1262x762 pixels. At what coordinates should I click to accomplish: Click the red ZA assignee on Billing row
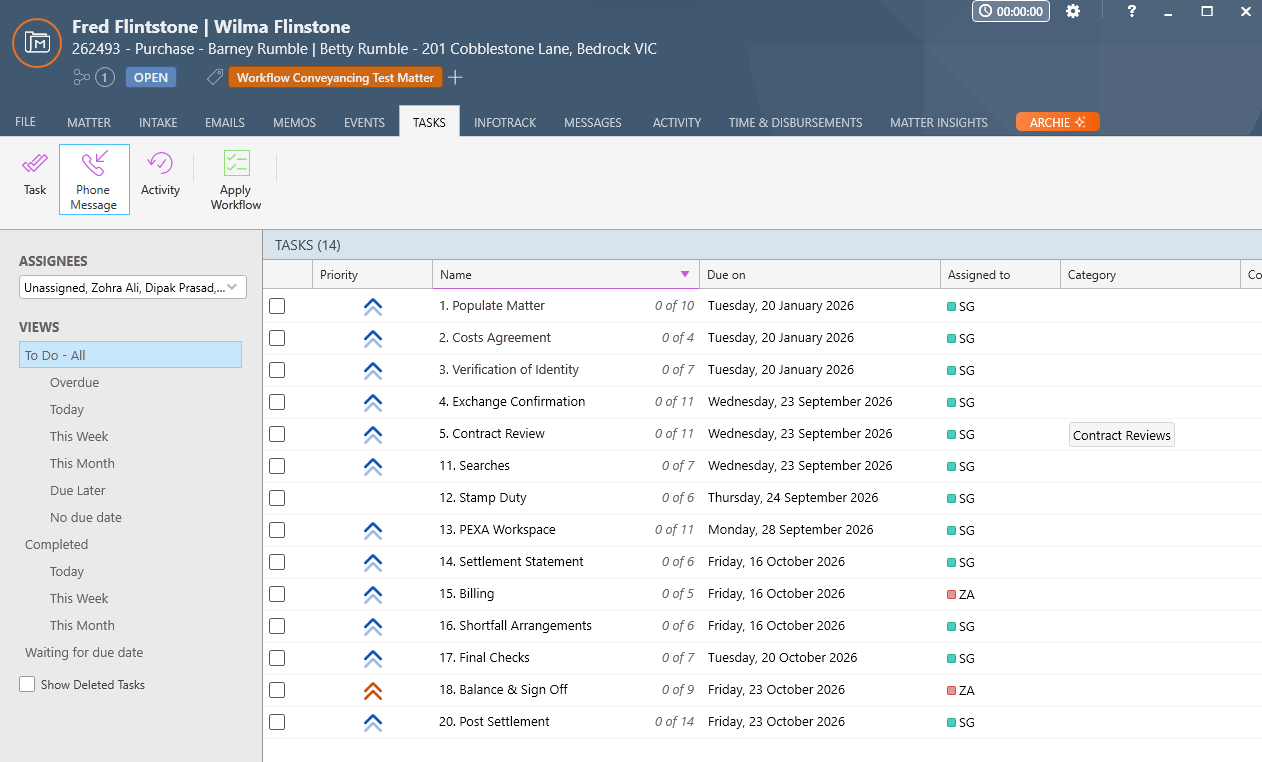[961, 594]
